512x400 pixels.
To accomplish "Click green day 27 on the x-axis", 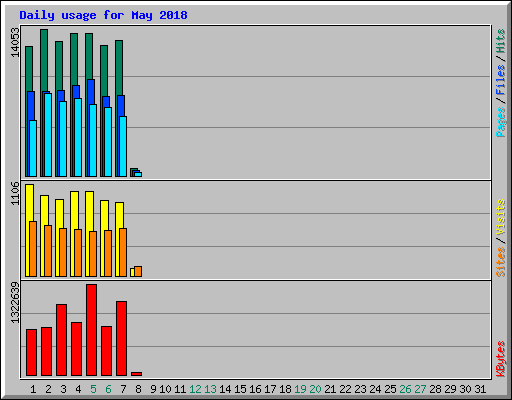I will pyautogui.click(x=420, y=389).
